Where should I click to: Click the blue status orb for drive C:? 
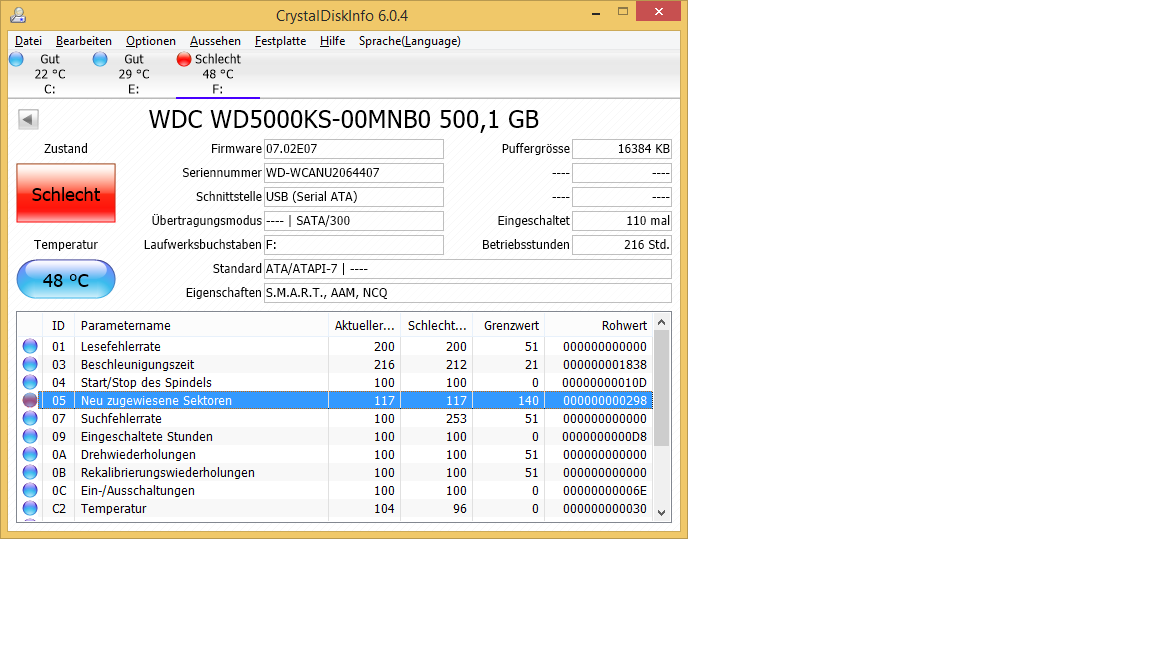[x=16, y=60]
